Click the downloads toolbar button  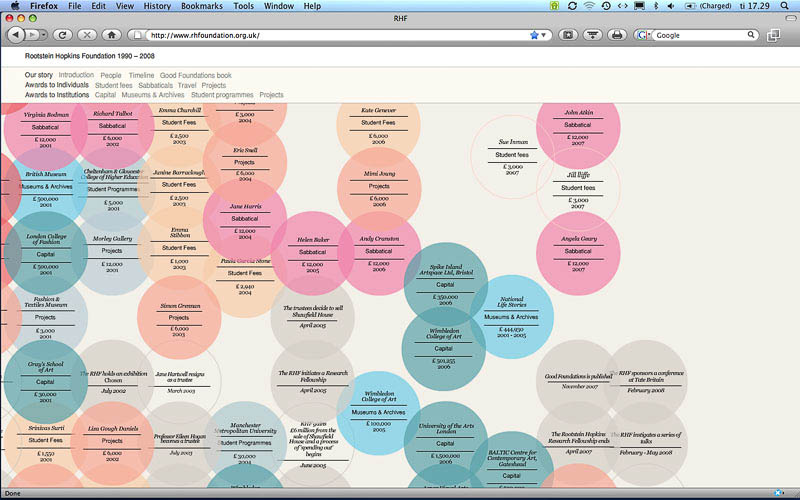click(592, 35)
